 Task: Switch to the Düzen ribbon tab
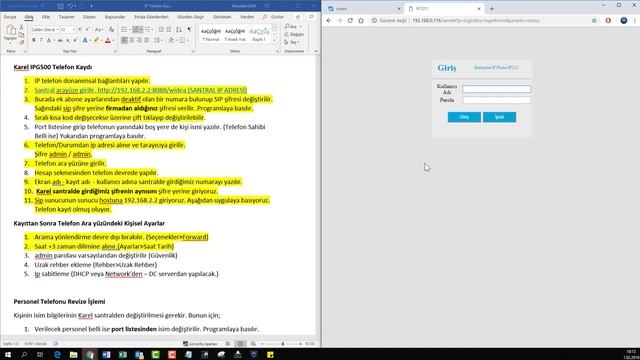(89, 17)
